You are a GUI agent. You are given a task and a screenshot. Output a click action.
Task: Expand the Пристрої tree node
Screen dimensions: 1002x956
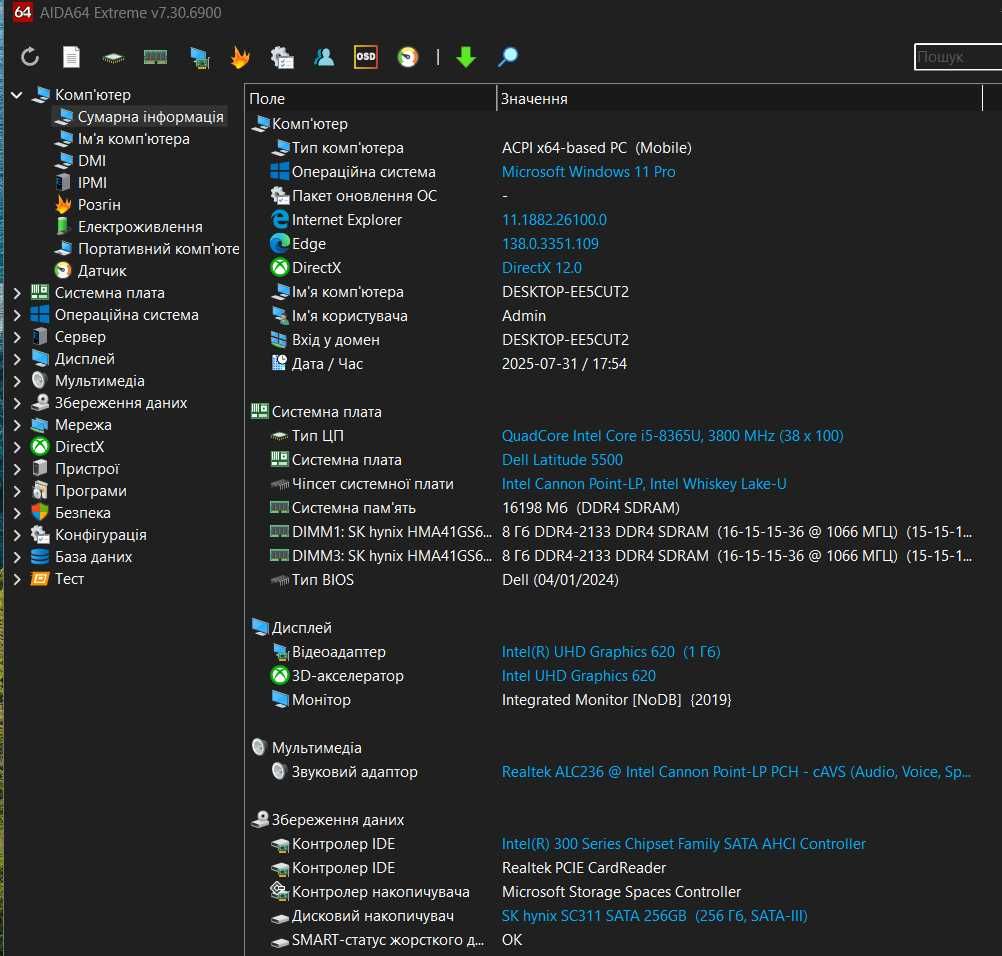[x=17, y=469]
